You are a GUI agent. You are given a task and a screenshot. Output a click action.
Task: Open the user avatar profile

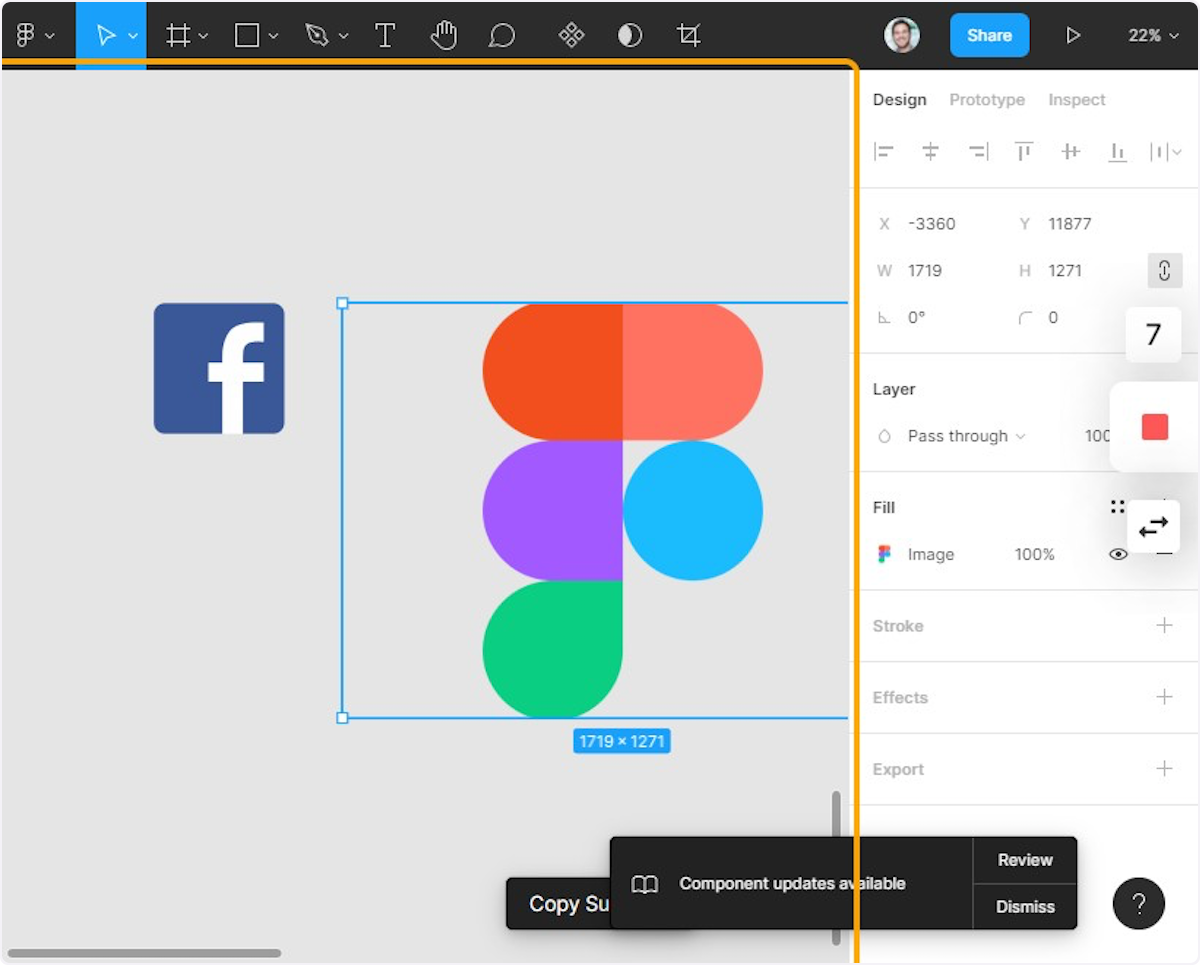[902, 35]
